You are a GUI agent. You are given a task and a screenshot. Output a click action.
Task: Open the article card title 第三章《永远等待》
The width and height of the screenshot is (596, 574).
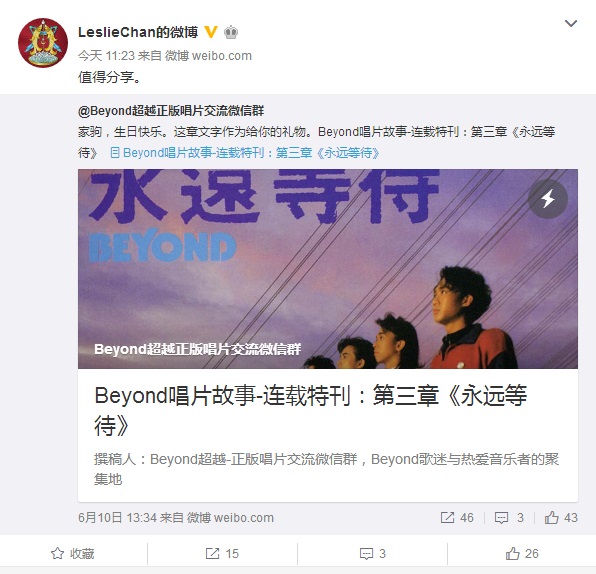tap(311, 410)
